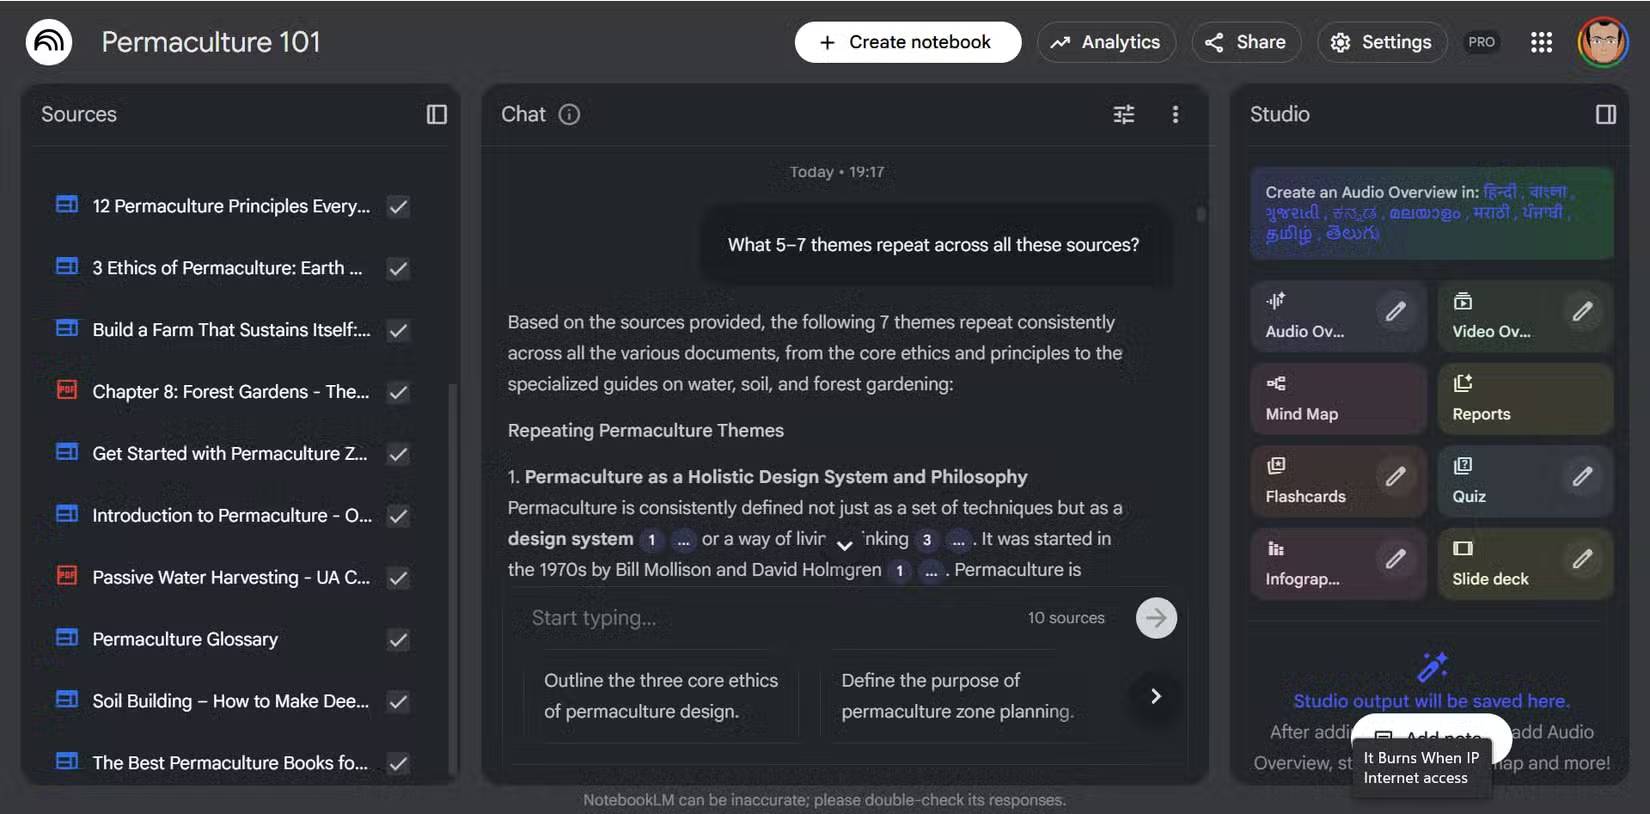Click the NotebookLM logo icon
This screenshot has width=1650, height=814.
point(49,42)
